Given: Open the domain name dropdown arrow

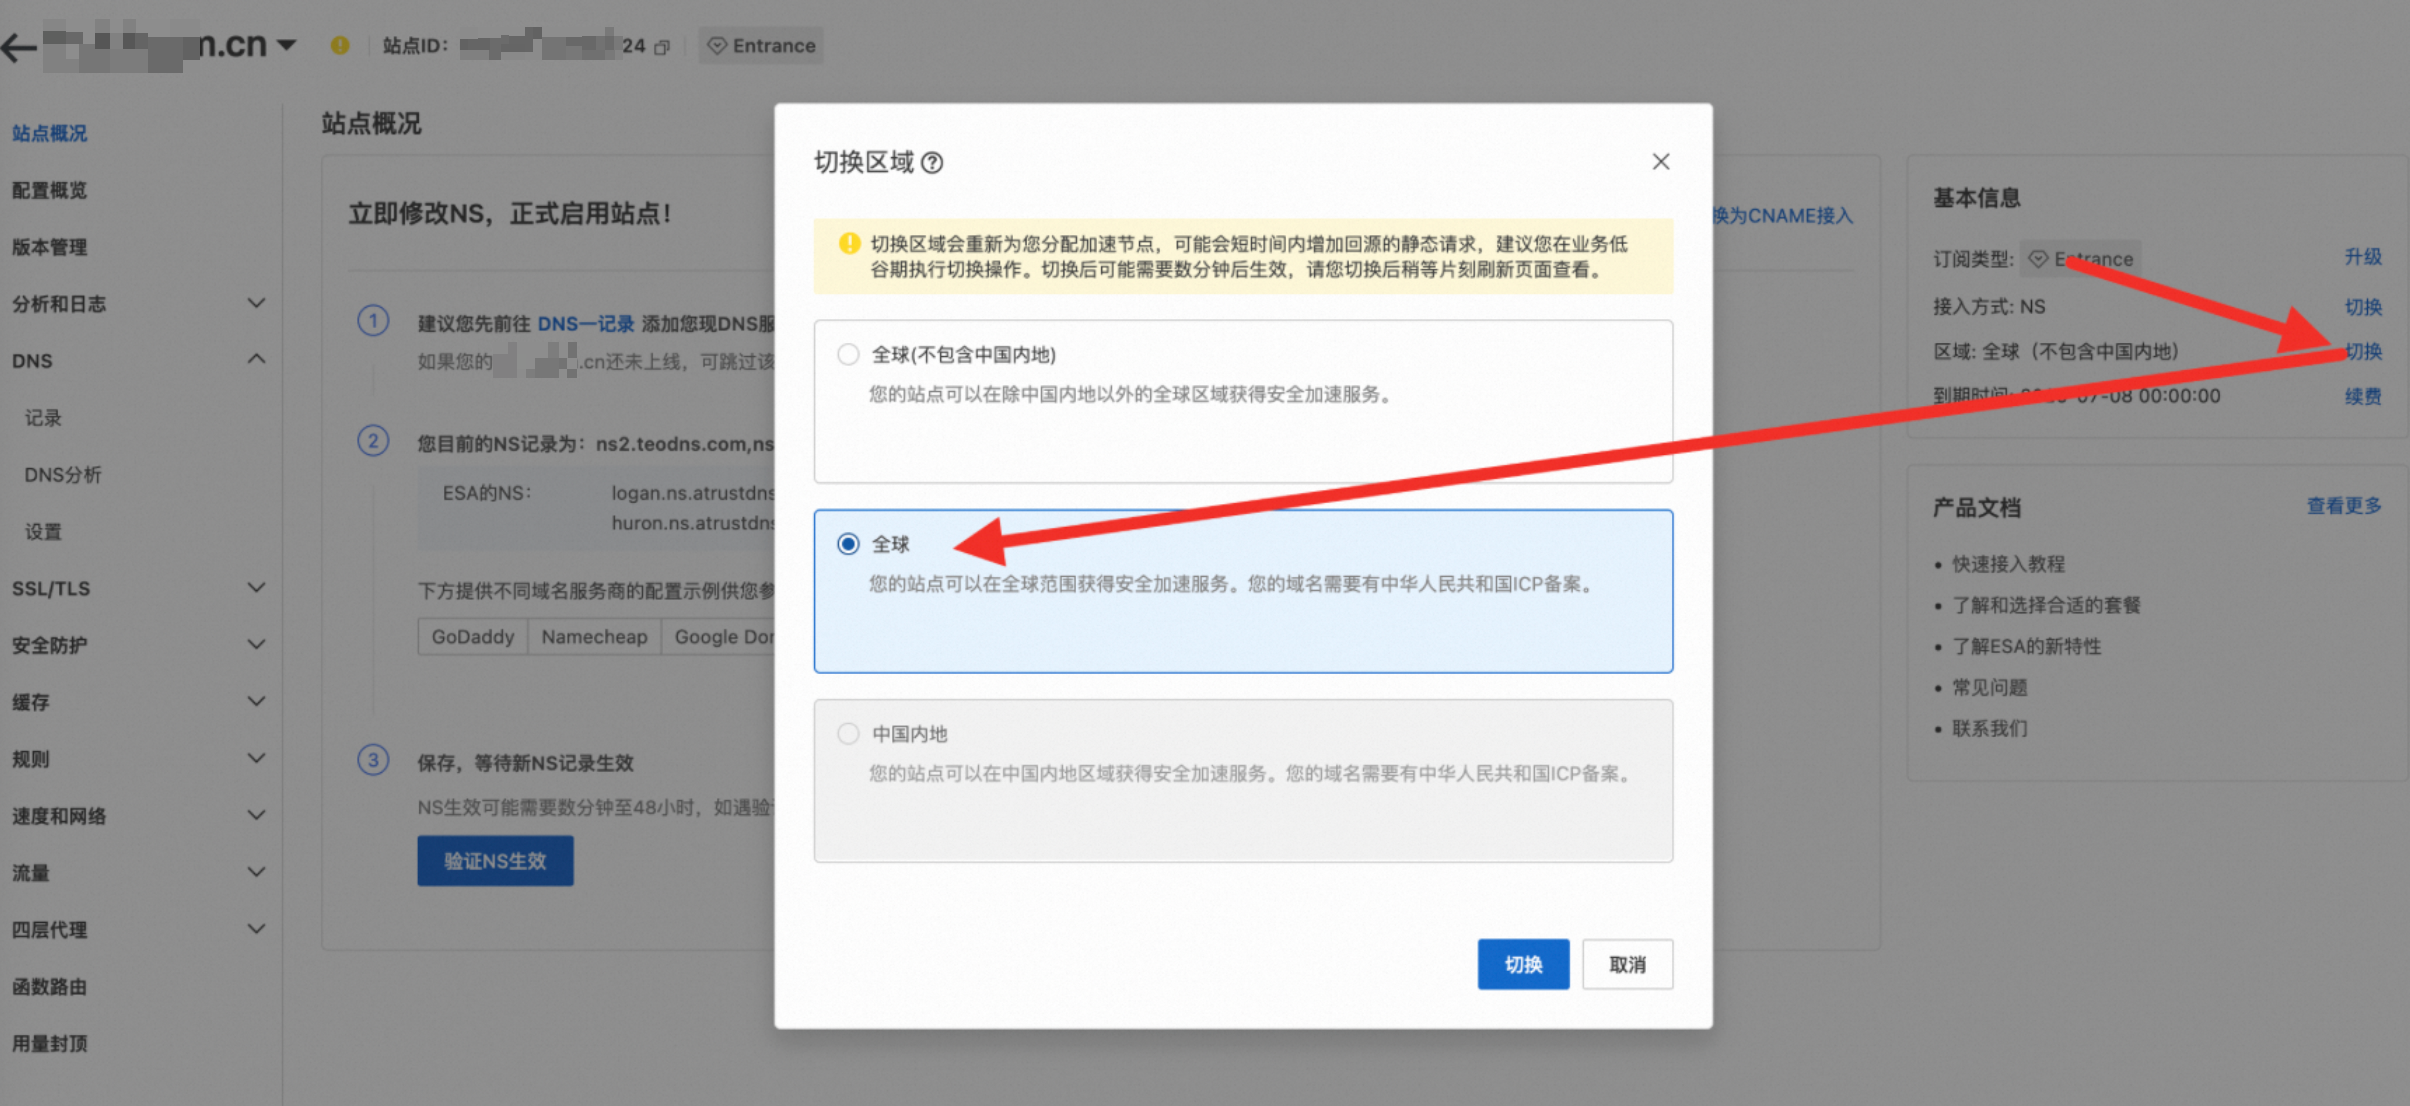Looking at the screenshot, I should (x=287, y=45).
